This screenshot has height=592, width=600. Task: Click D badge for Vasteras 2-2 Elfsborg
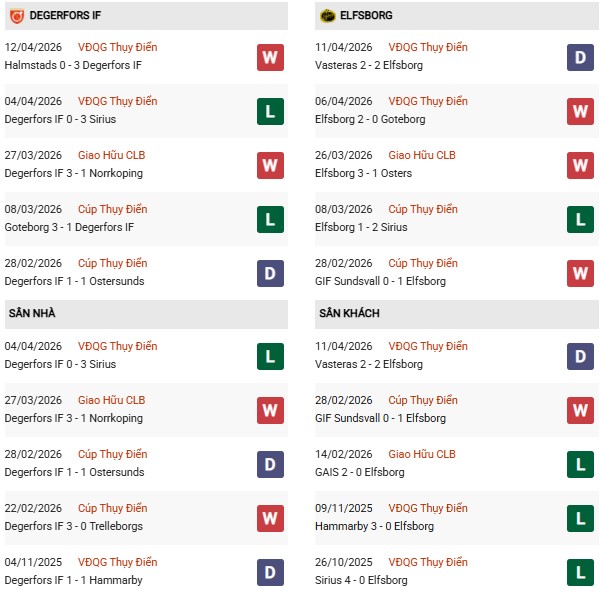pos(581,57)
